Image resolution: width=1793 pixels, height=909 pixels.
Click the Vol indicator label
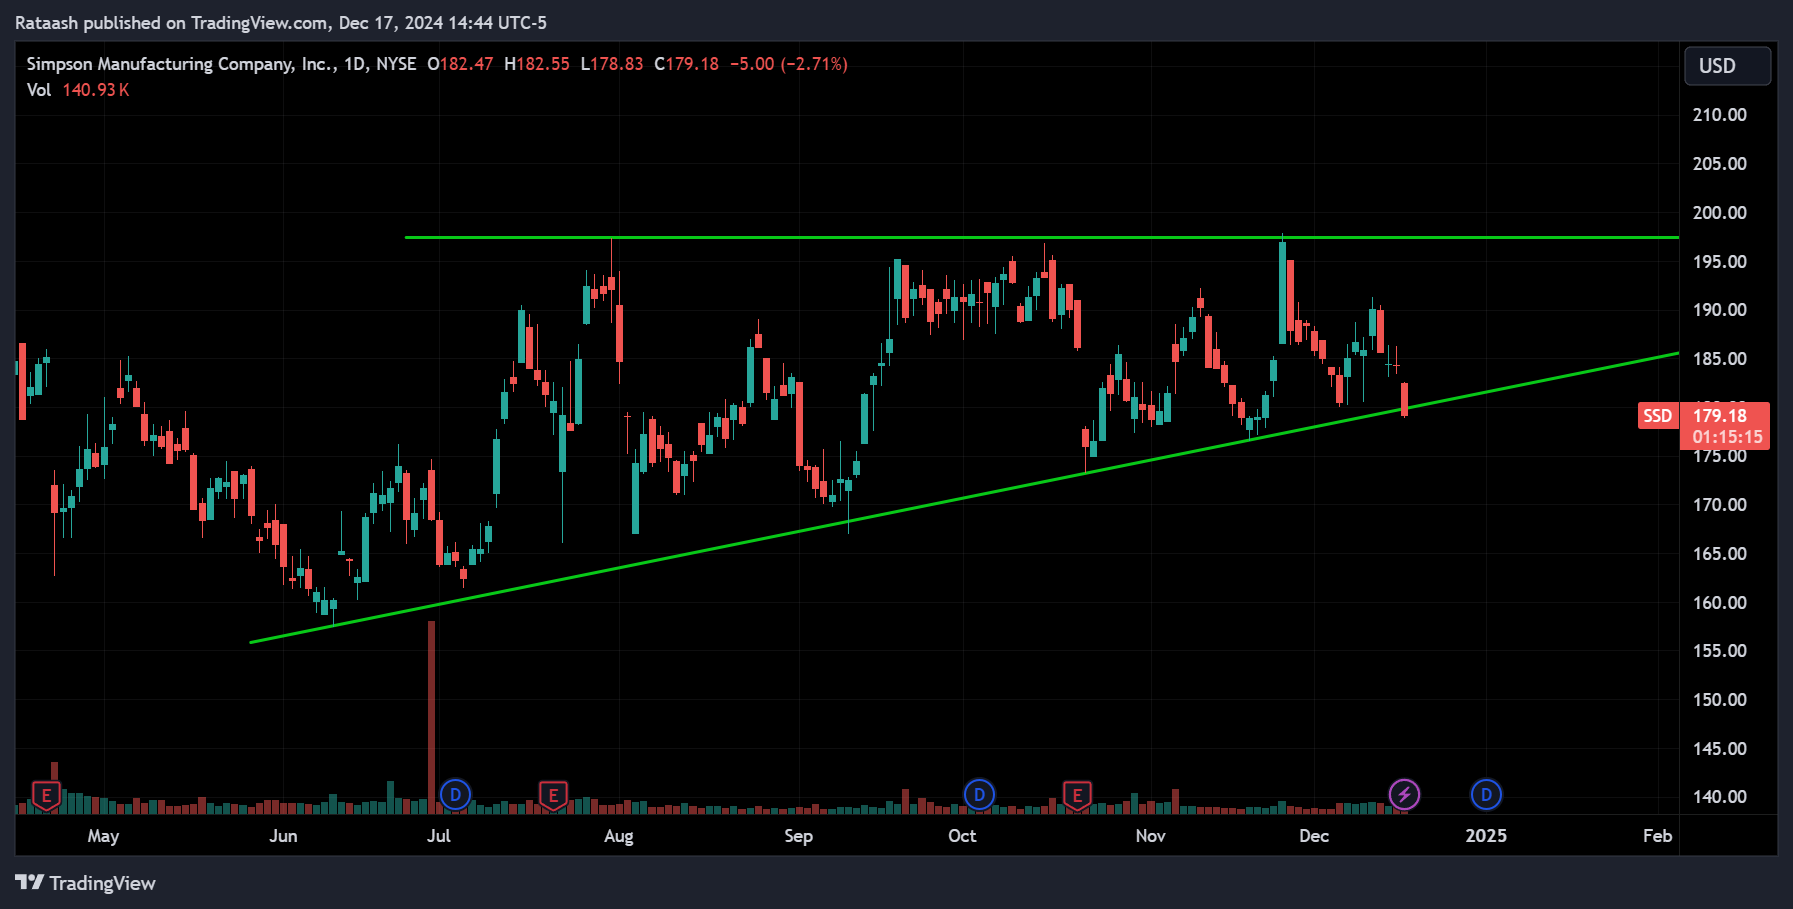39,90
